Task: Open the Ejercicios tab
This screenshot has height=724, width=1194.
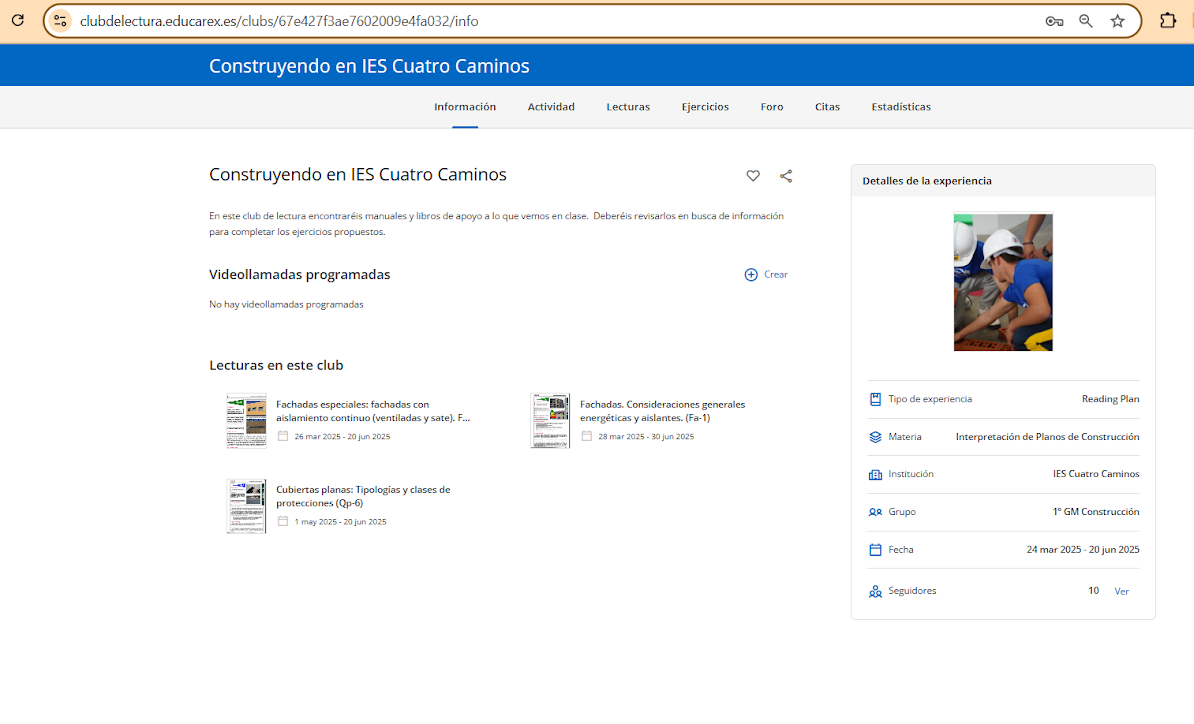Action: point(705,107)
